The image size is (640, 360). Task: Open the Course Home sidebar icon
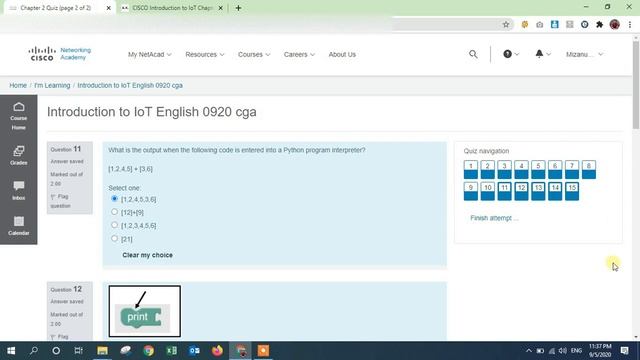tap(18, 116)
